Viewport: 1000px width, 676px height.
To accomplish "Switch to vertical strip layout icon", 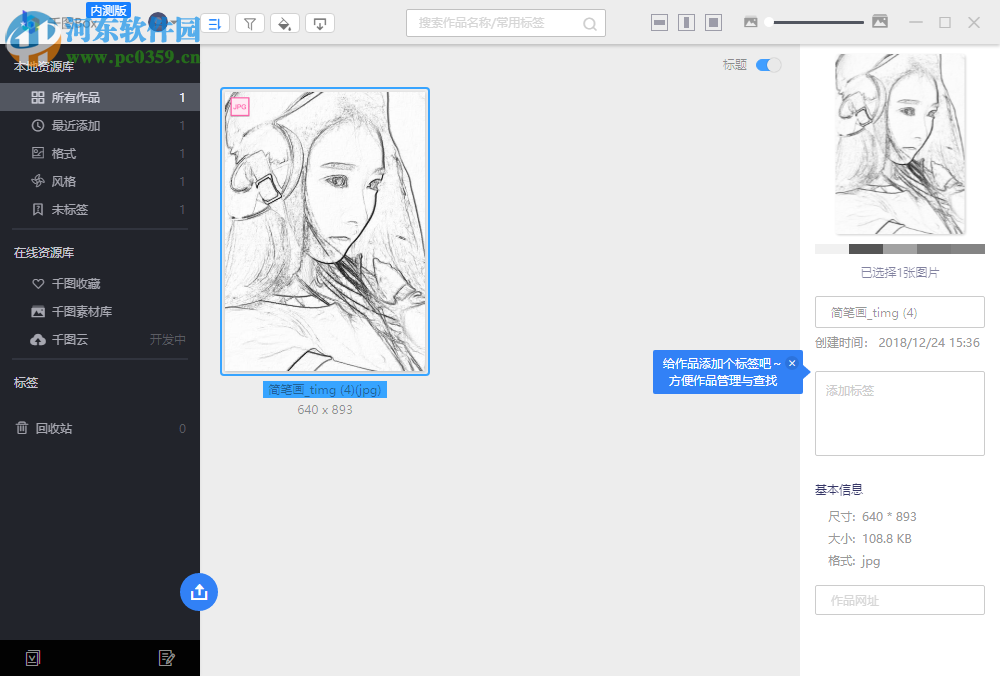I will pyautogui.click(x=686, y=23).
